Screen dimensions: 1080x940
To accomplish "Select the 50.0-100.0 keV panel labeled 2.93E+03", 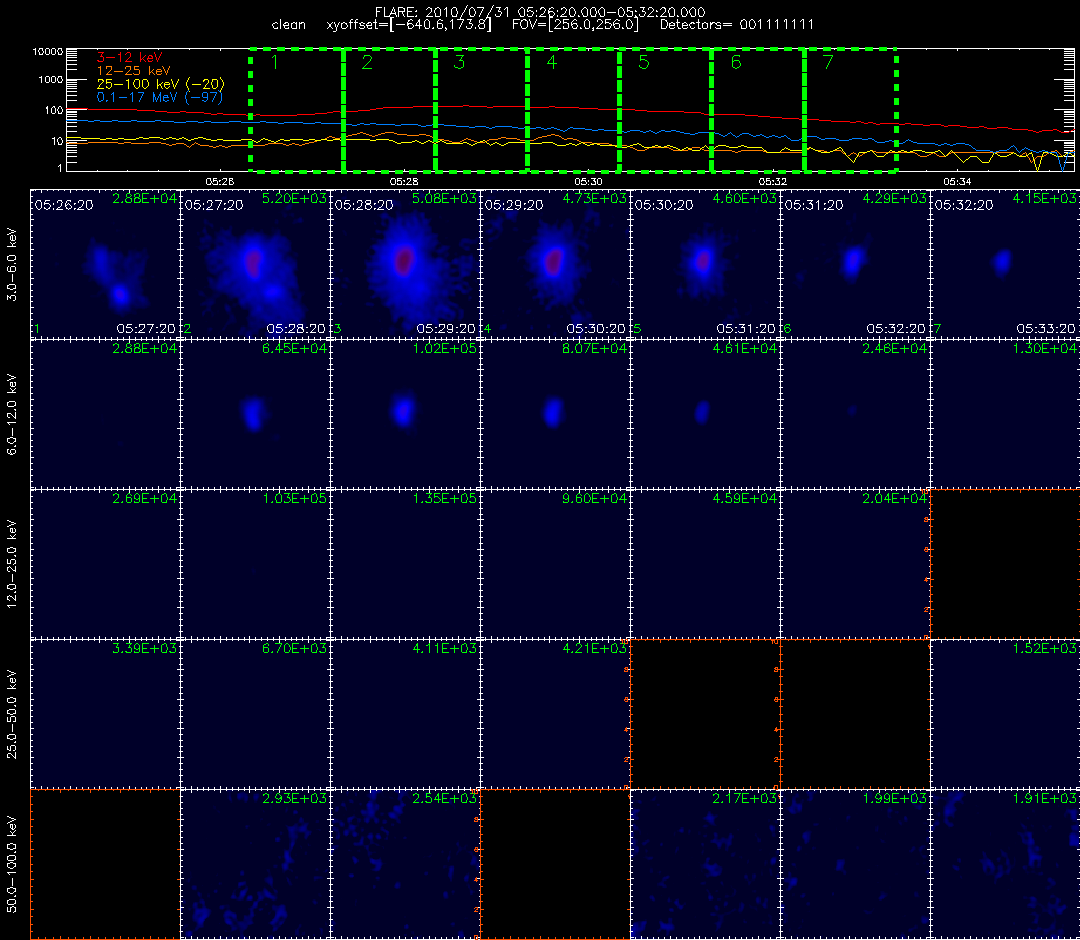I will [256, 865].
